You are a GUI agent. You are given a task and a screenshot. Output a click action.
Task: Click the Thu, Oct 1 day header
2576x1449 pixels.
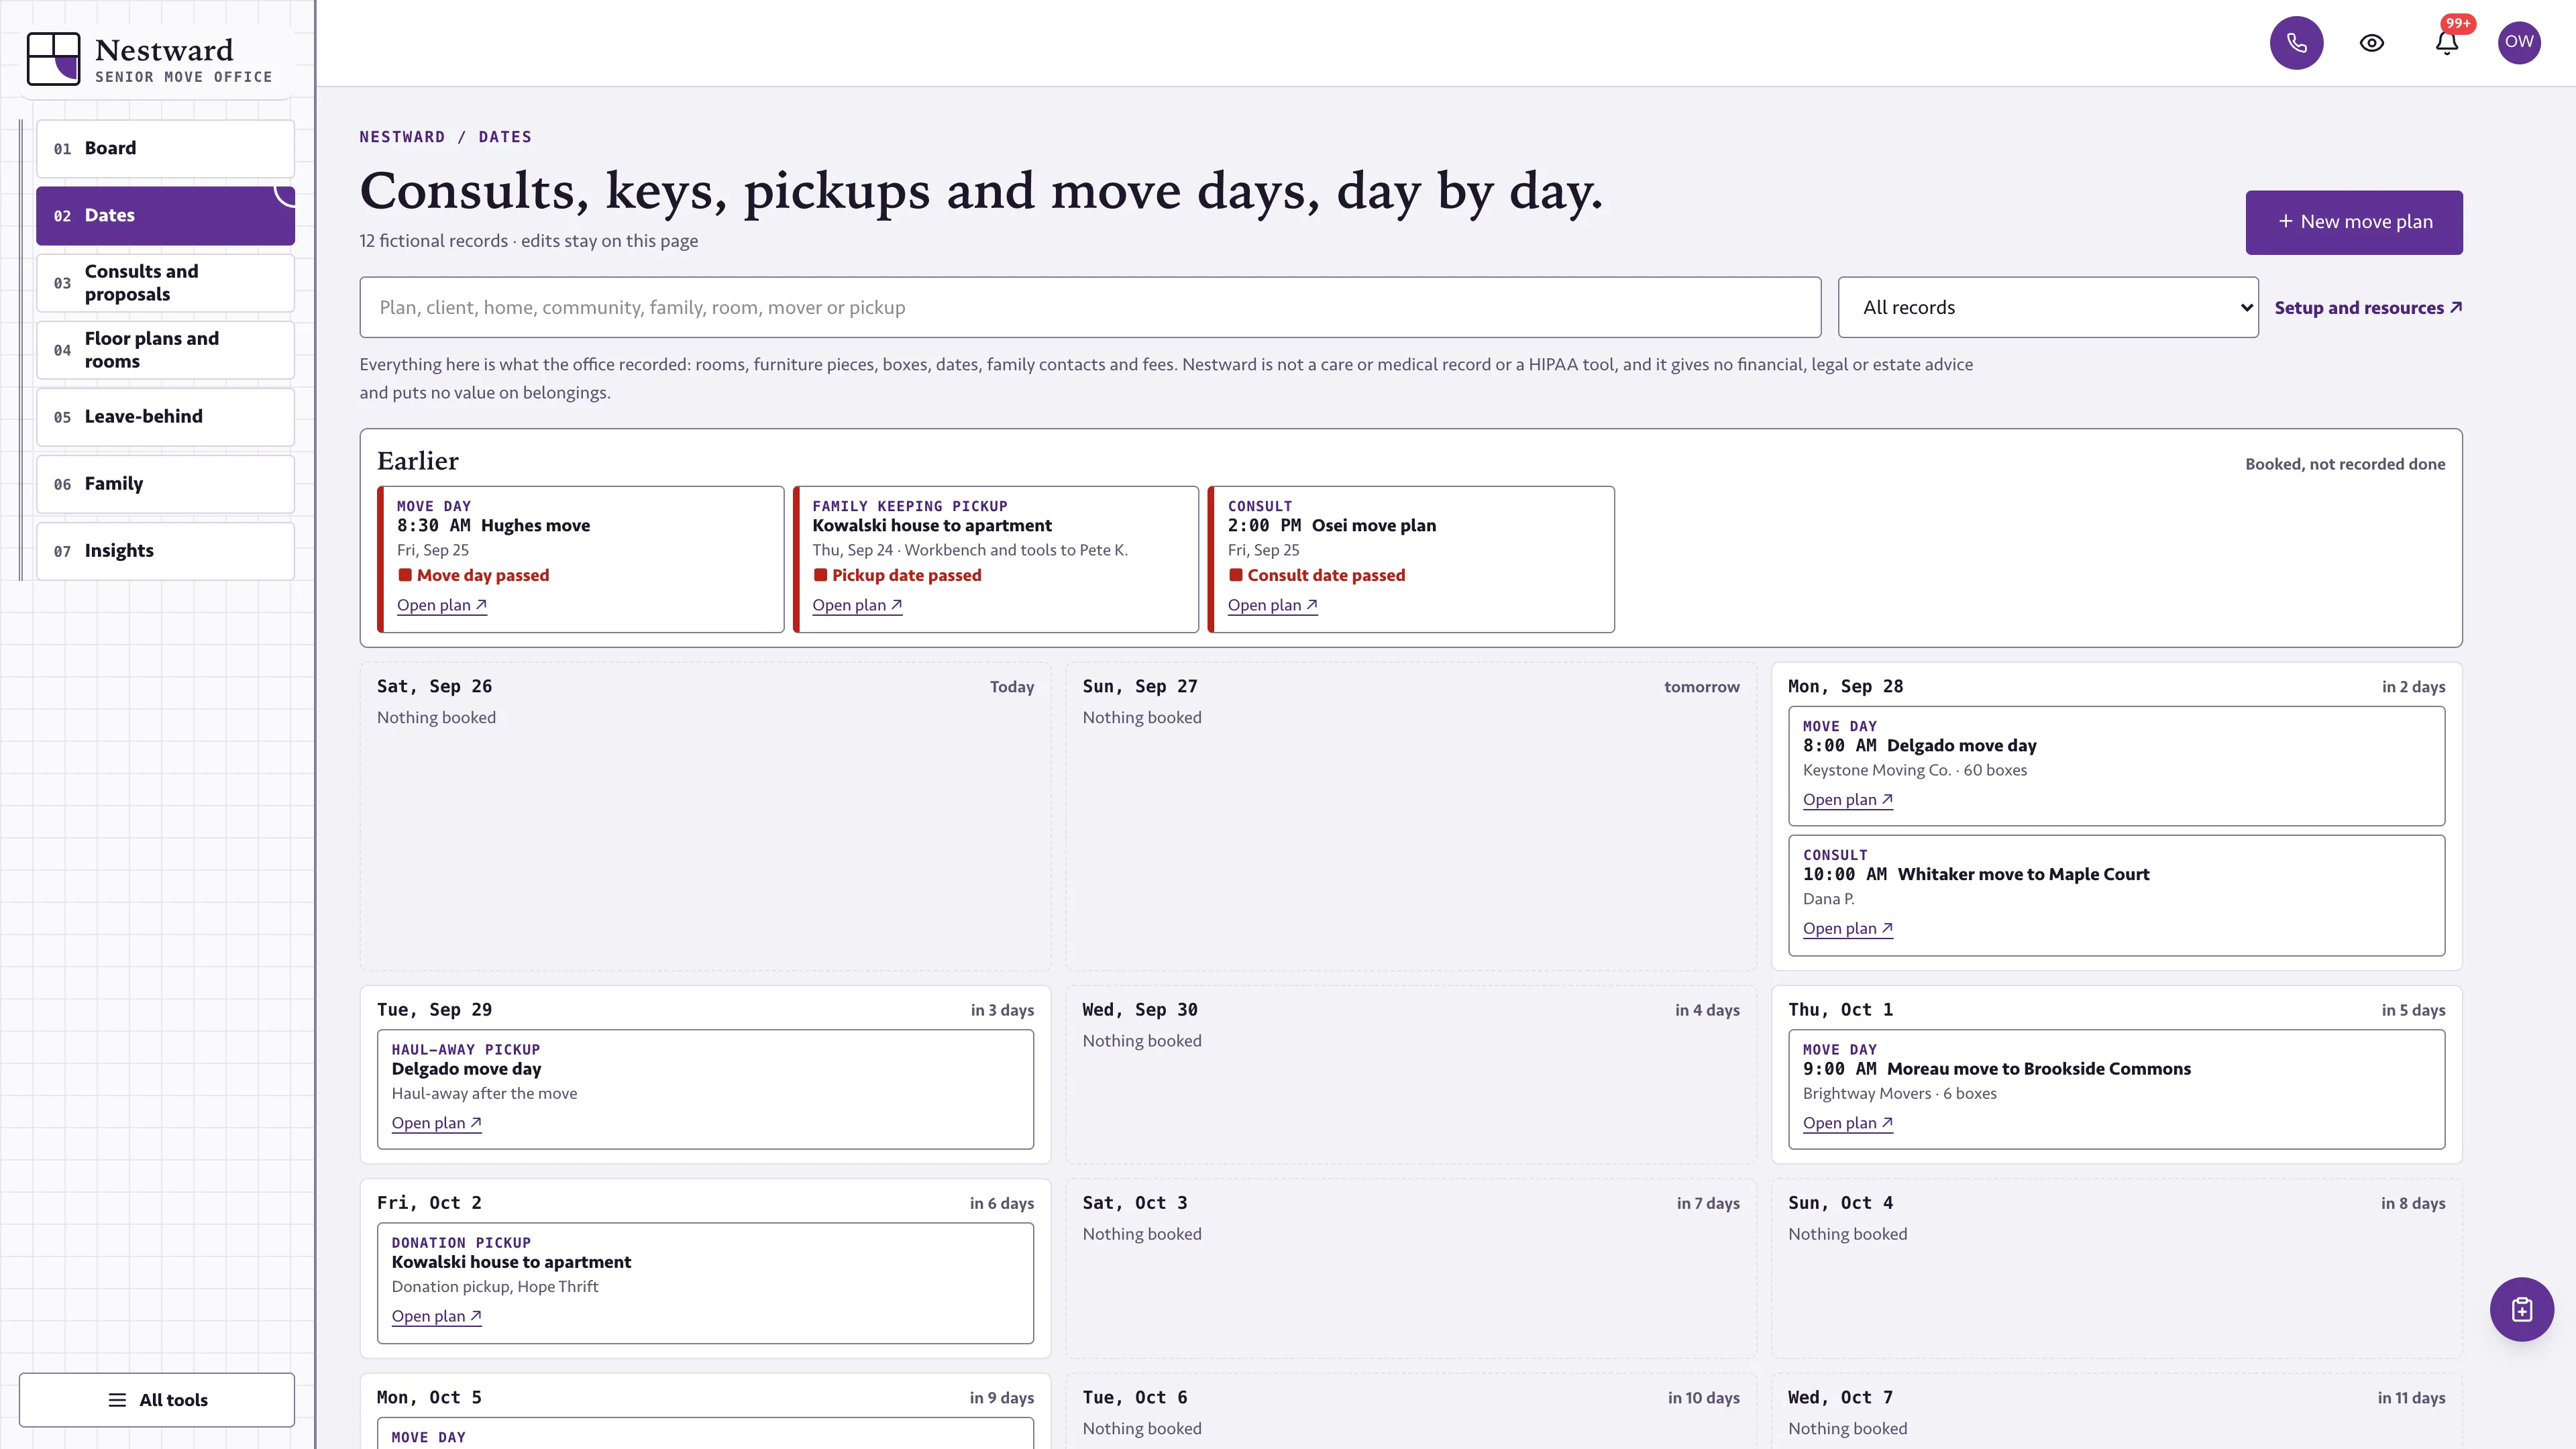pos(1840,1009)
